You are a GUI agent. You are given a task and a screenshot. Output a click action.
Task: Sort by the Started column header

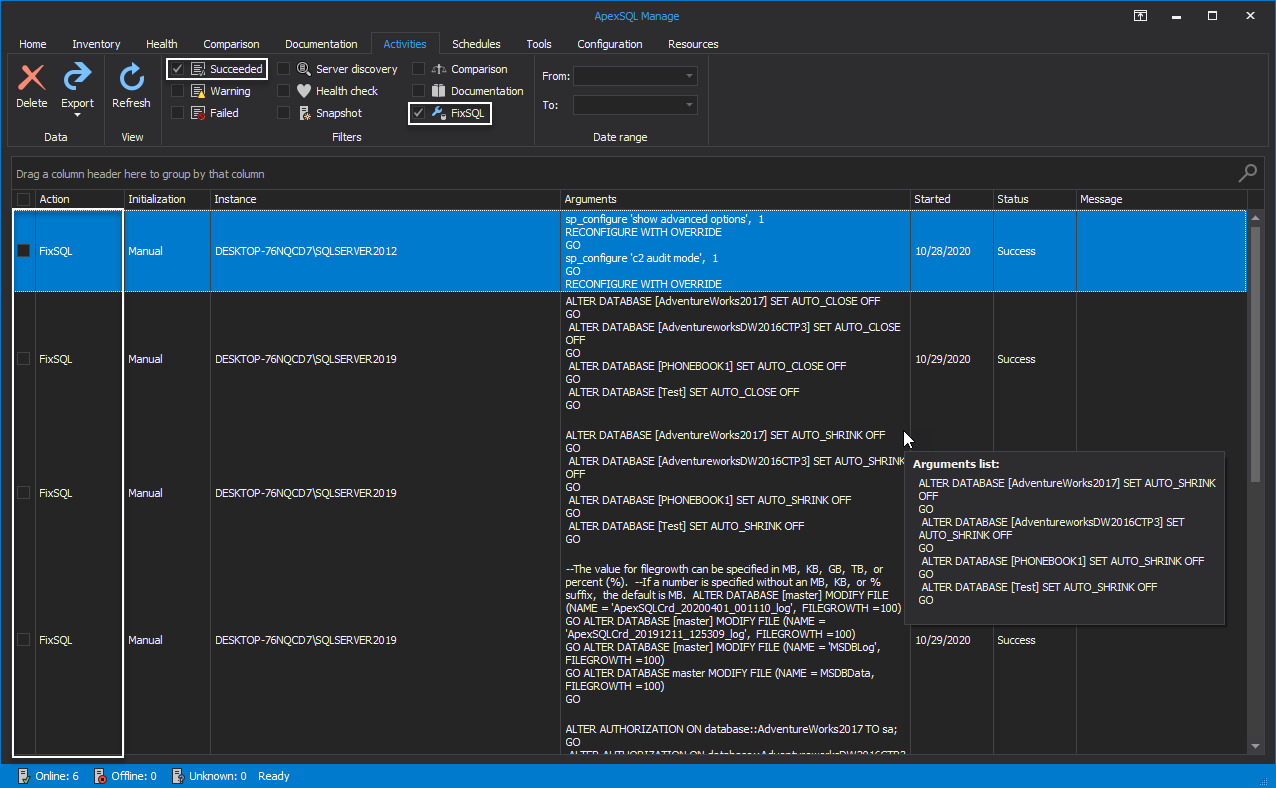coord(951,199)
